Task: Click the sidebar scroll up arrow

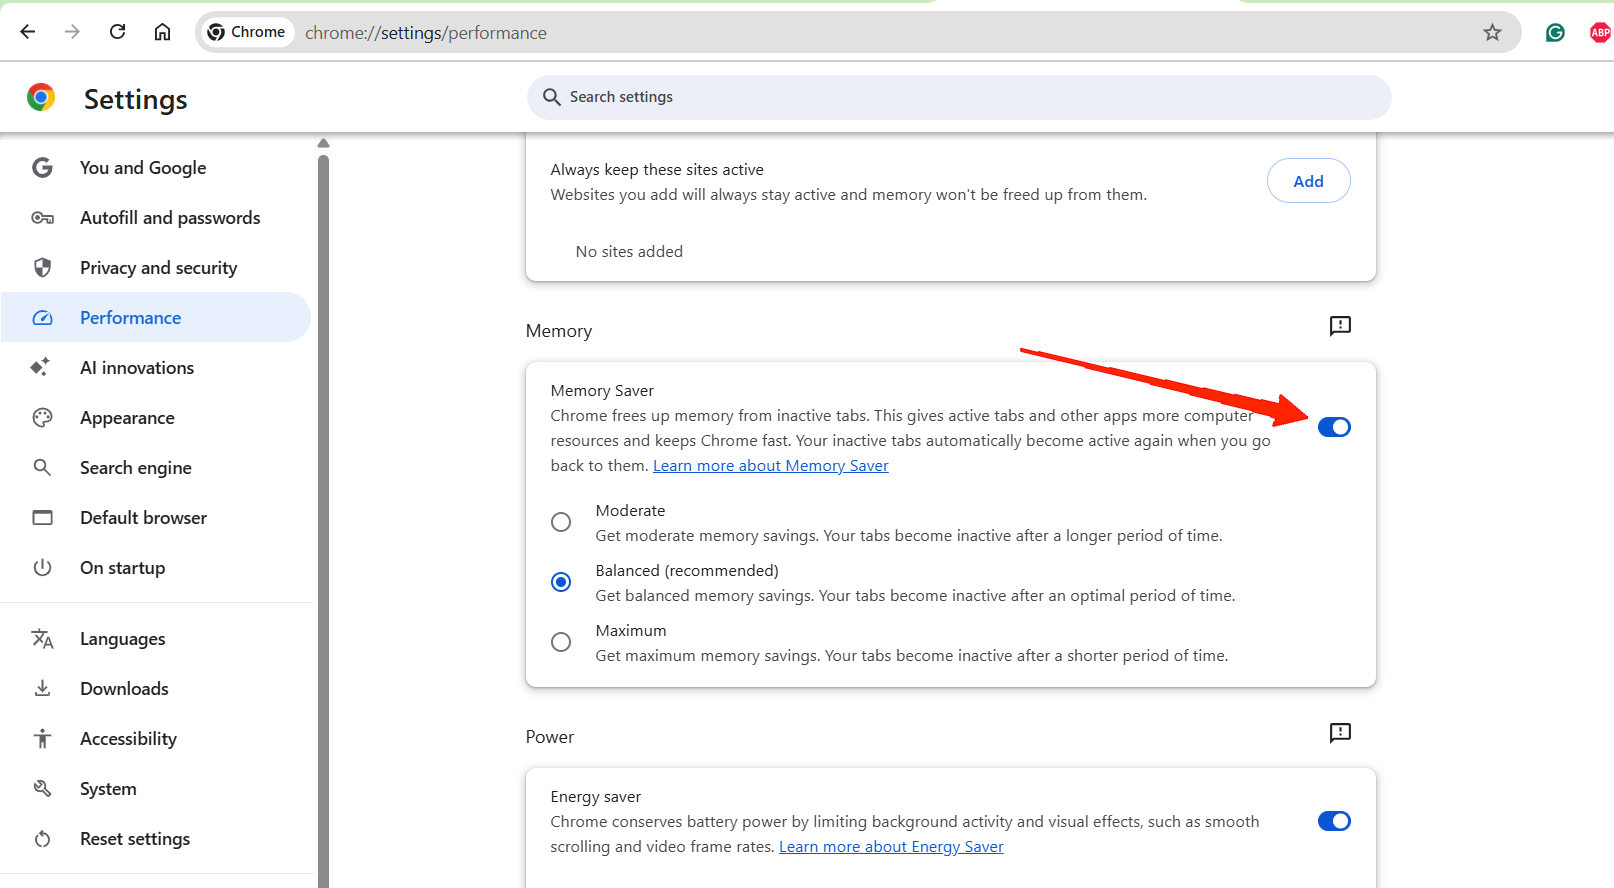Action: point(323,144)
